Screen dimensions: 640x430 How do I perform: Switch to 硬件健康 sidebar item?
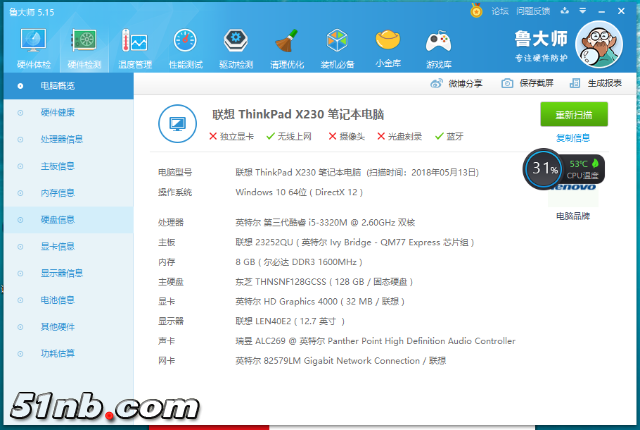pos(57,112)
